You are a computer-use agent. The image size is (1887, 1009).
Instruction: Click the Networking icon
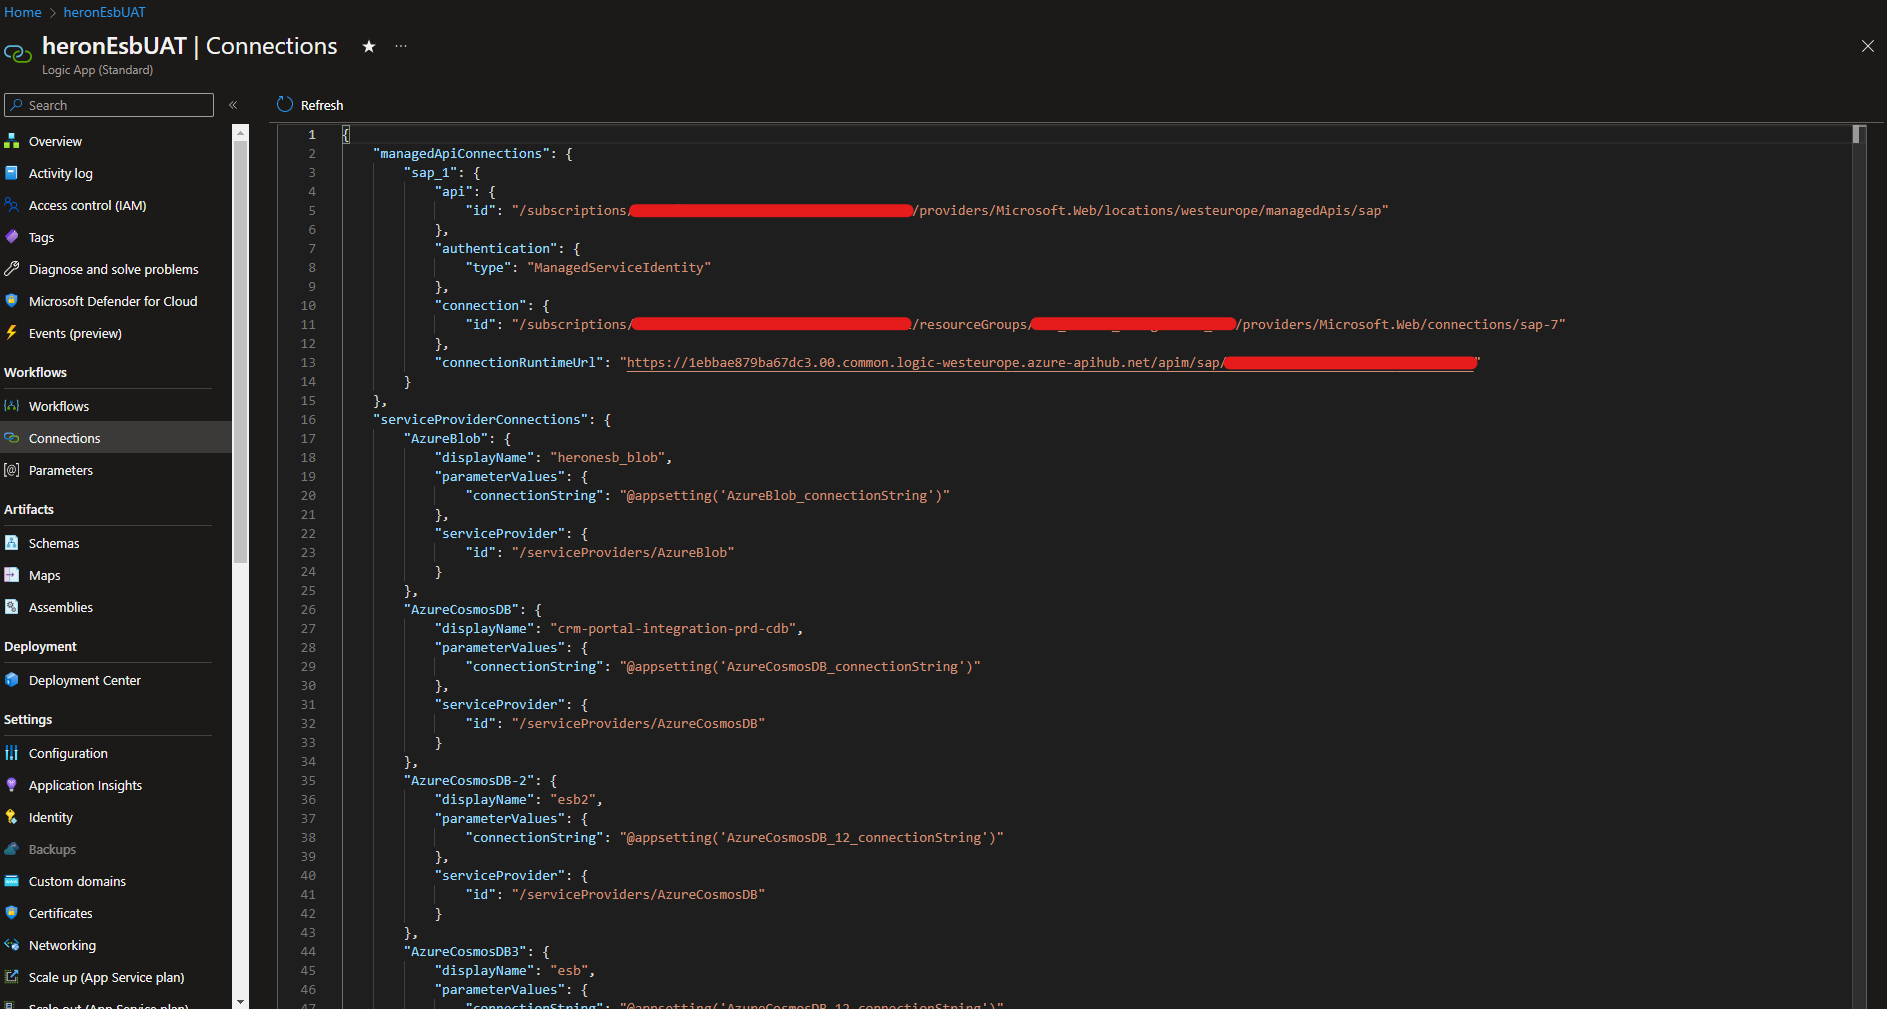click(12, 945)
